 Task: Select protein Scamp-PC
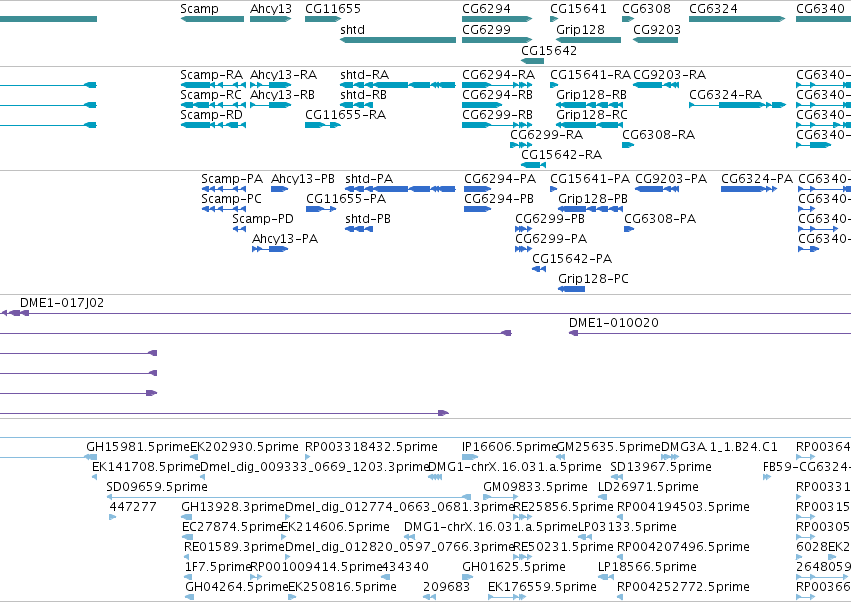tap(223, 210)
